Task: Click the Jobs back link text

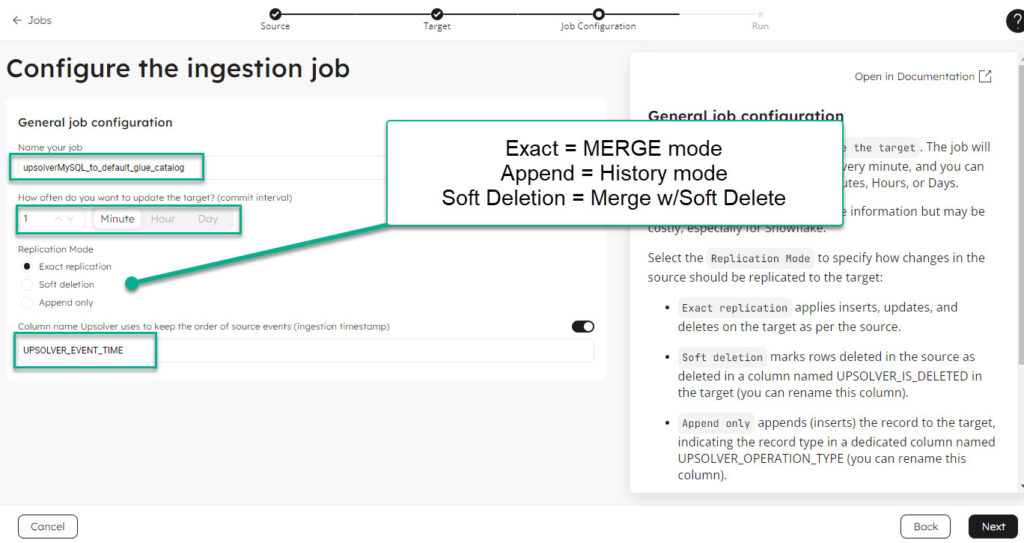Action: pos(39,20)
